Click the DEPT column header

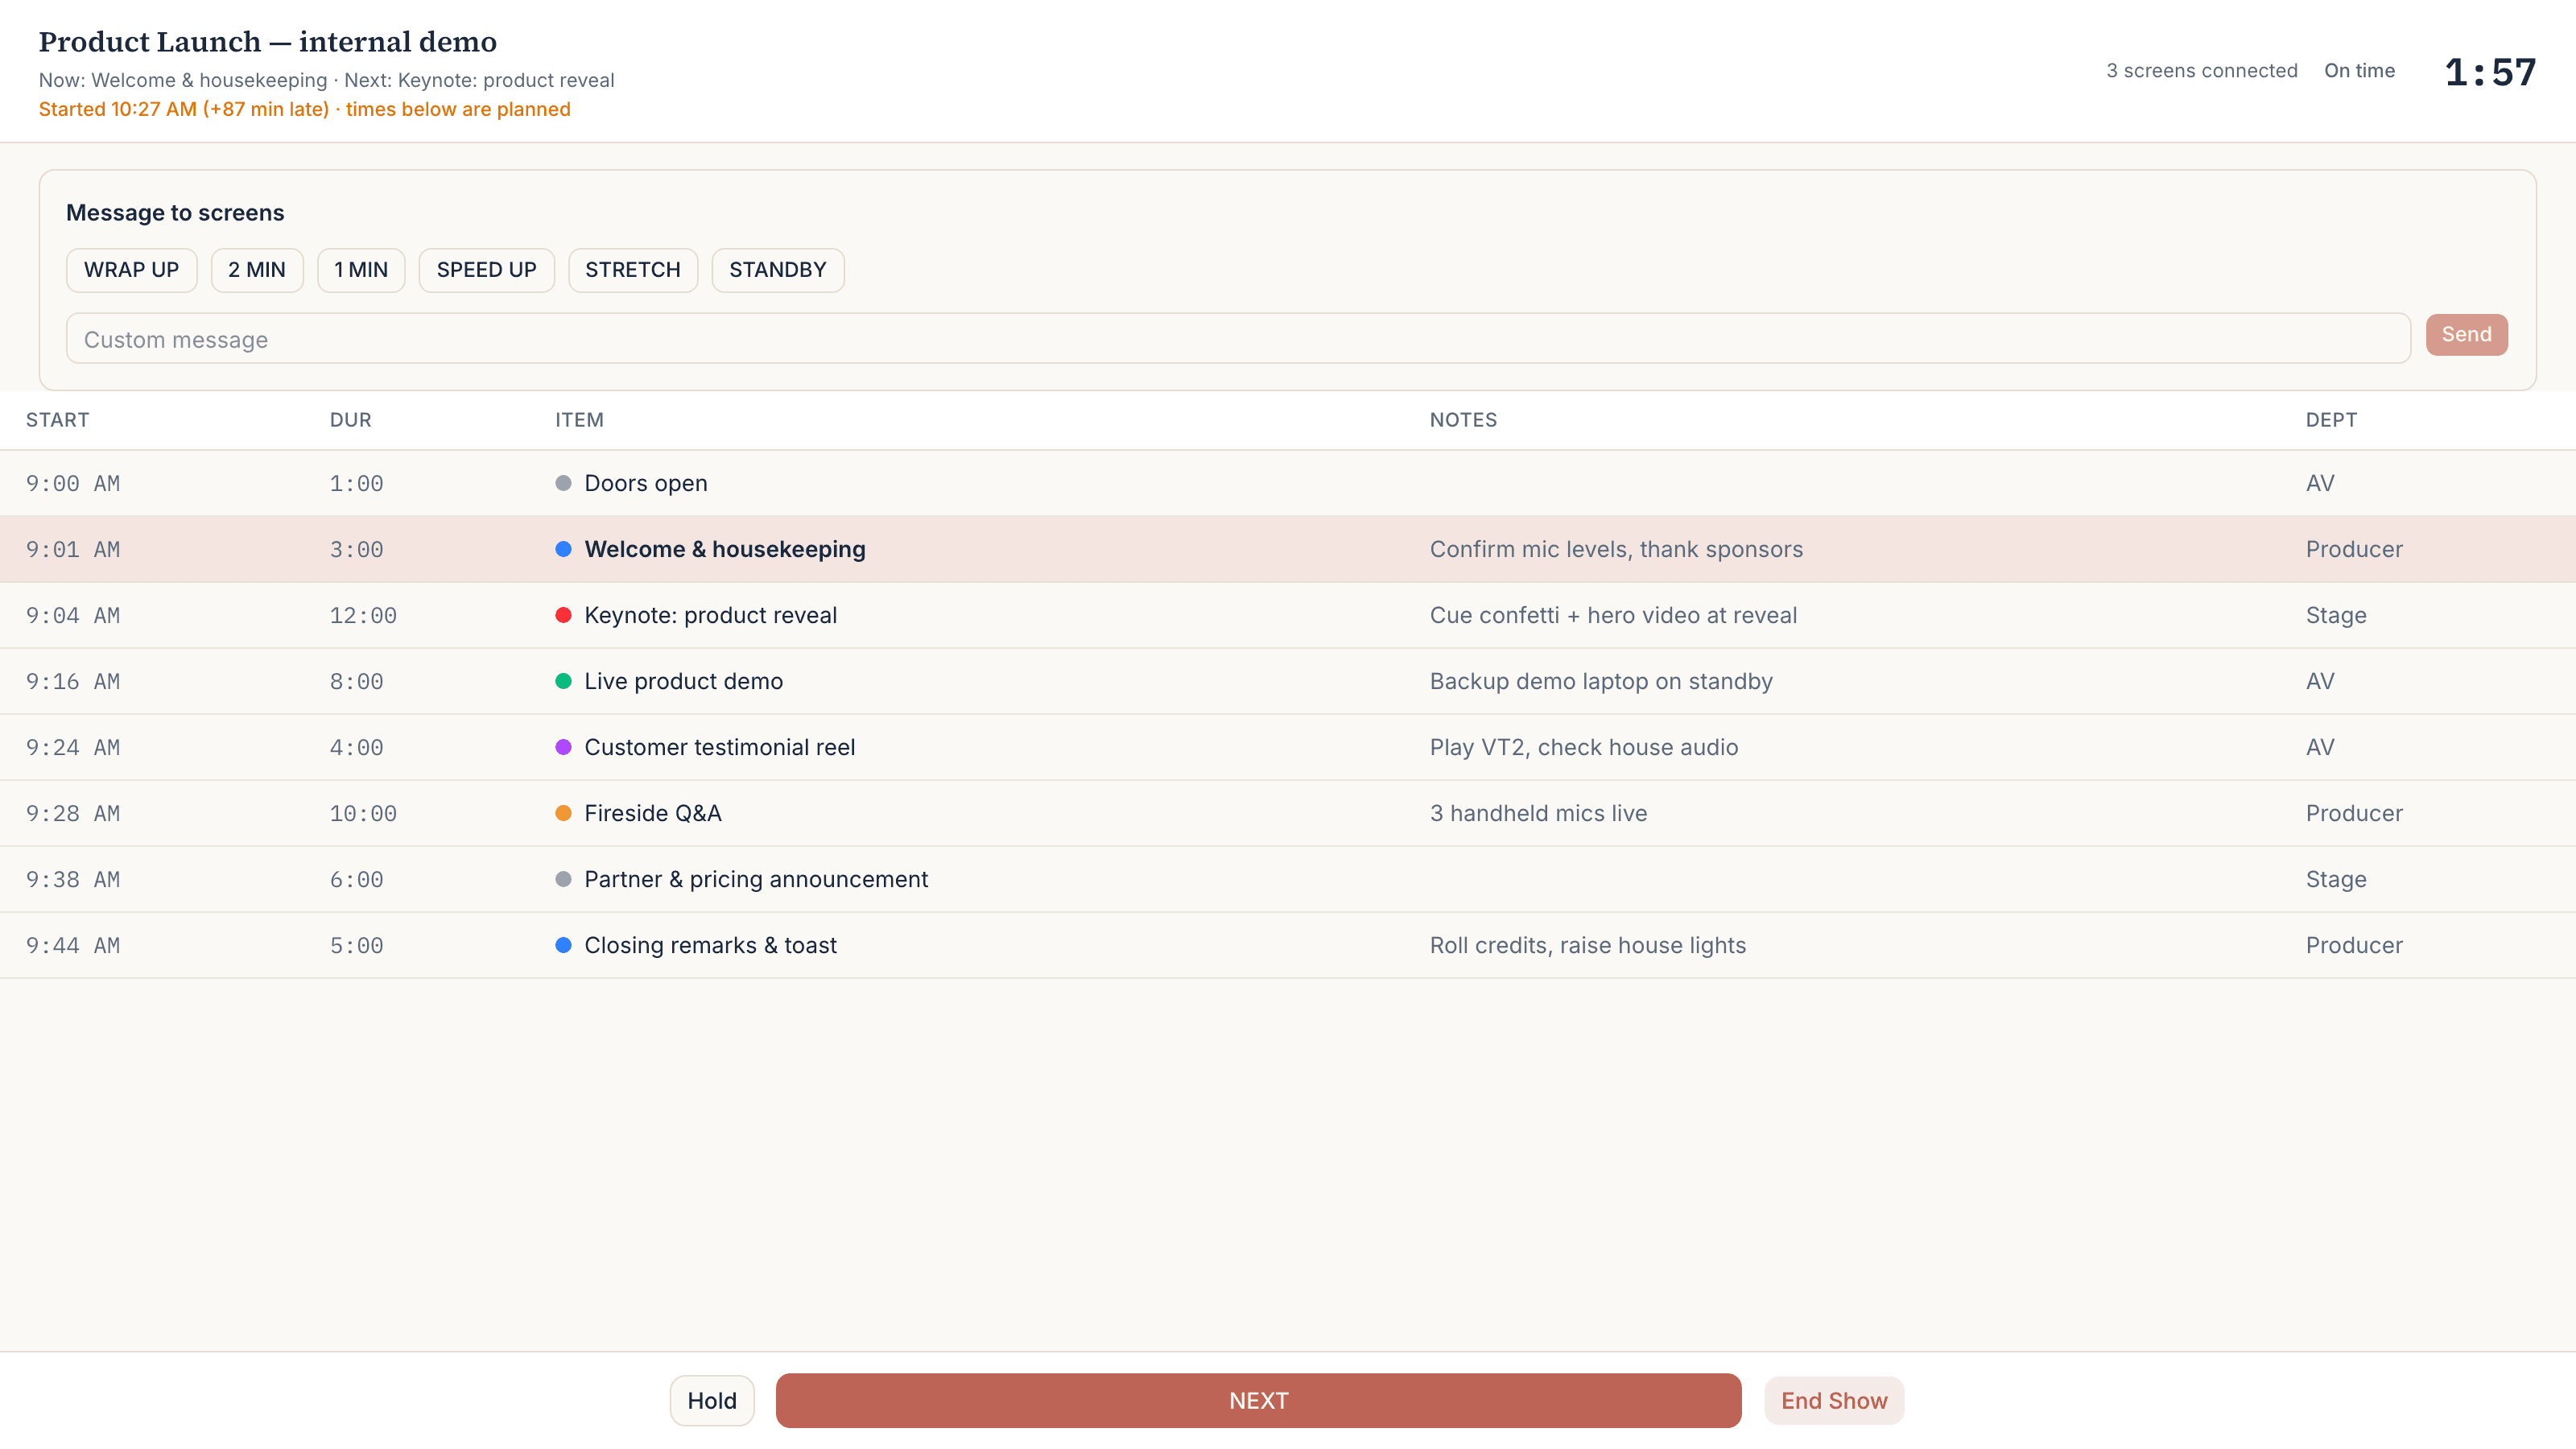pyautogui.click(x=2331, y=420)
